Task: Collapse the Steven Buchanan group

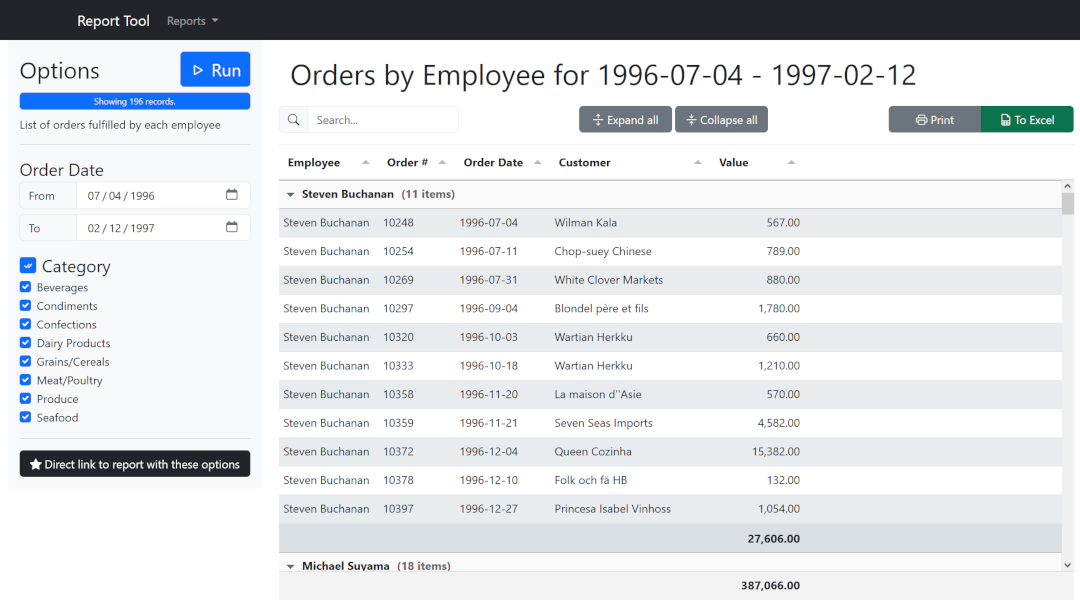Action: coord(291,195)
